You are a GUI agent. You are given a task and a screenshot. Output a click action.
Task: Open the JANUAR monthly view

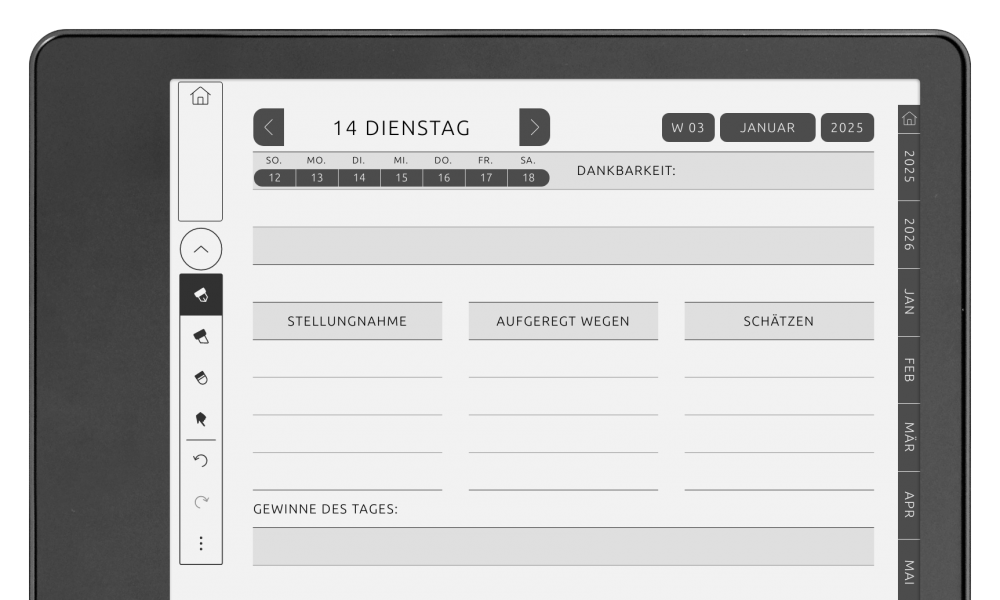click(x=767, y=128)
